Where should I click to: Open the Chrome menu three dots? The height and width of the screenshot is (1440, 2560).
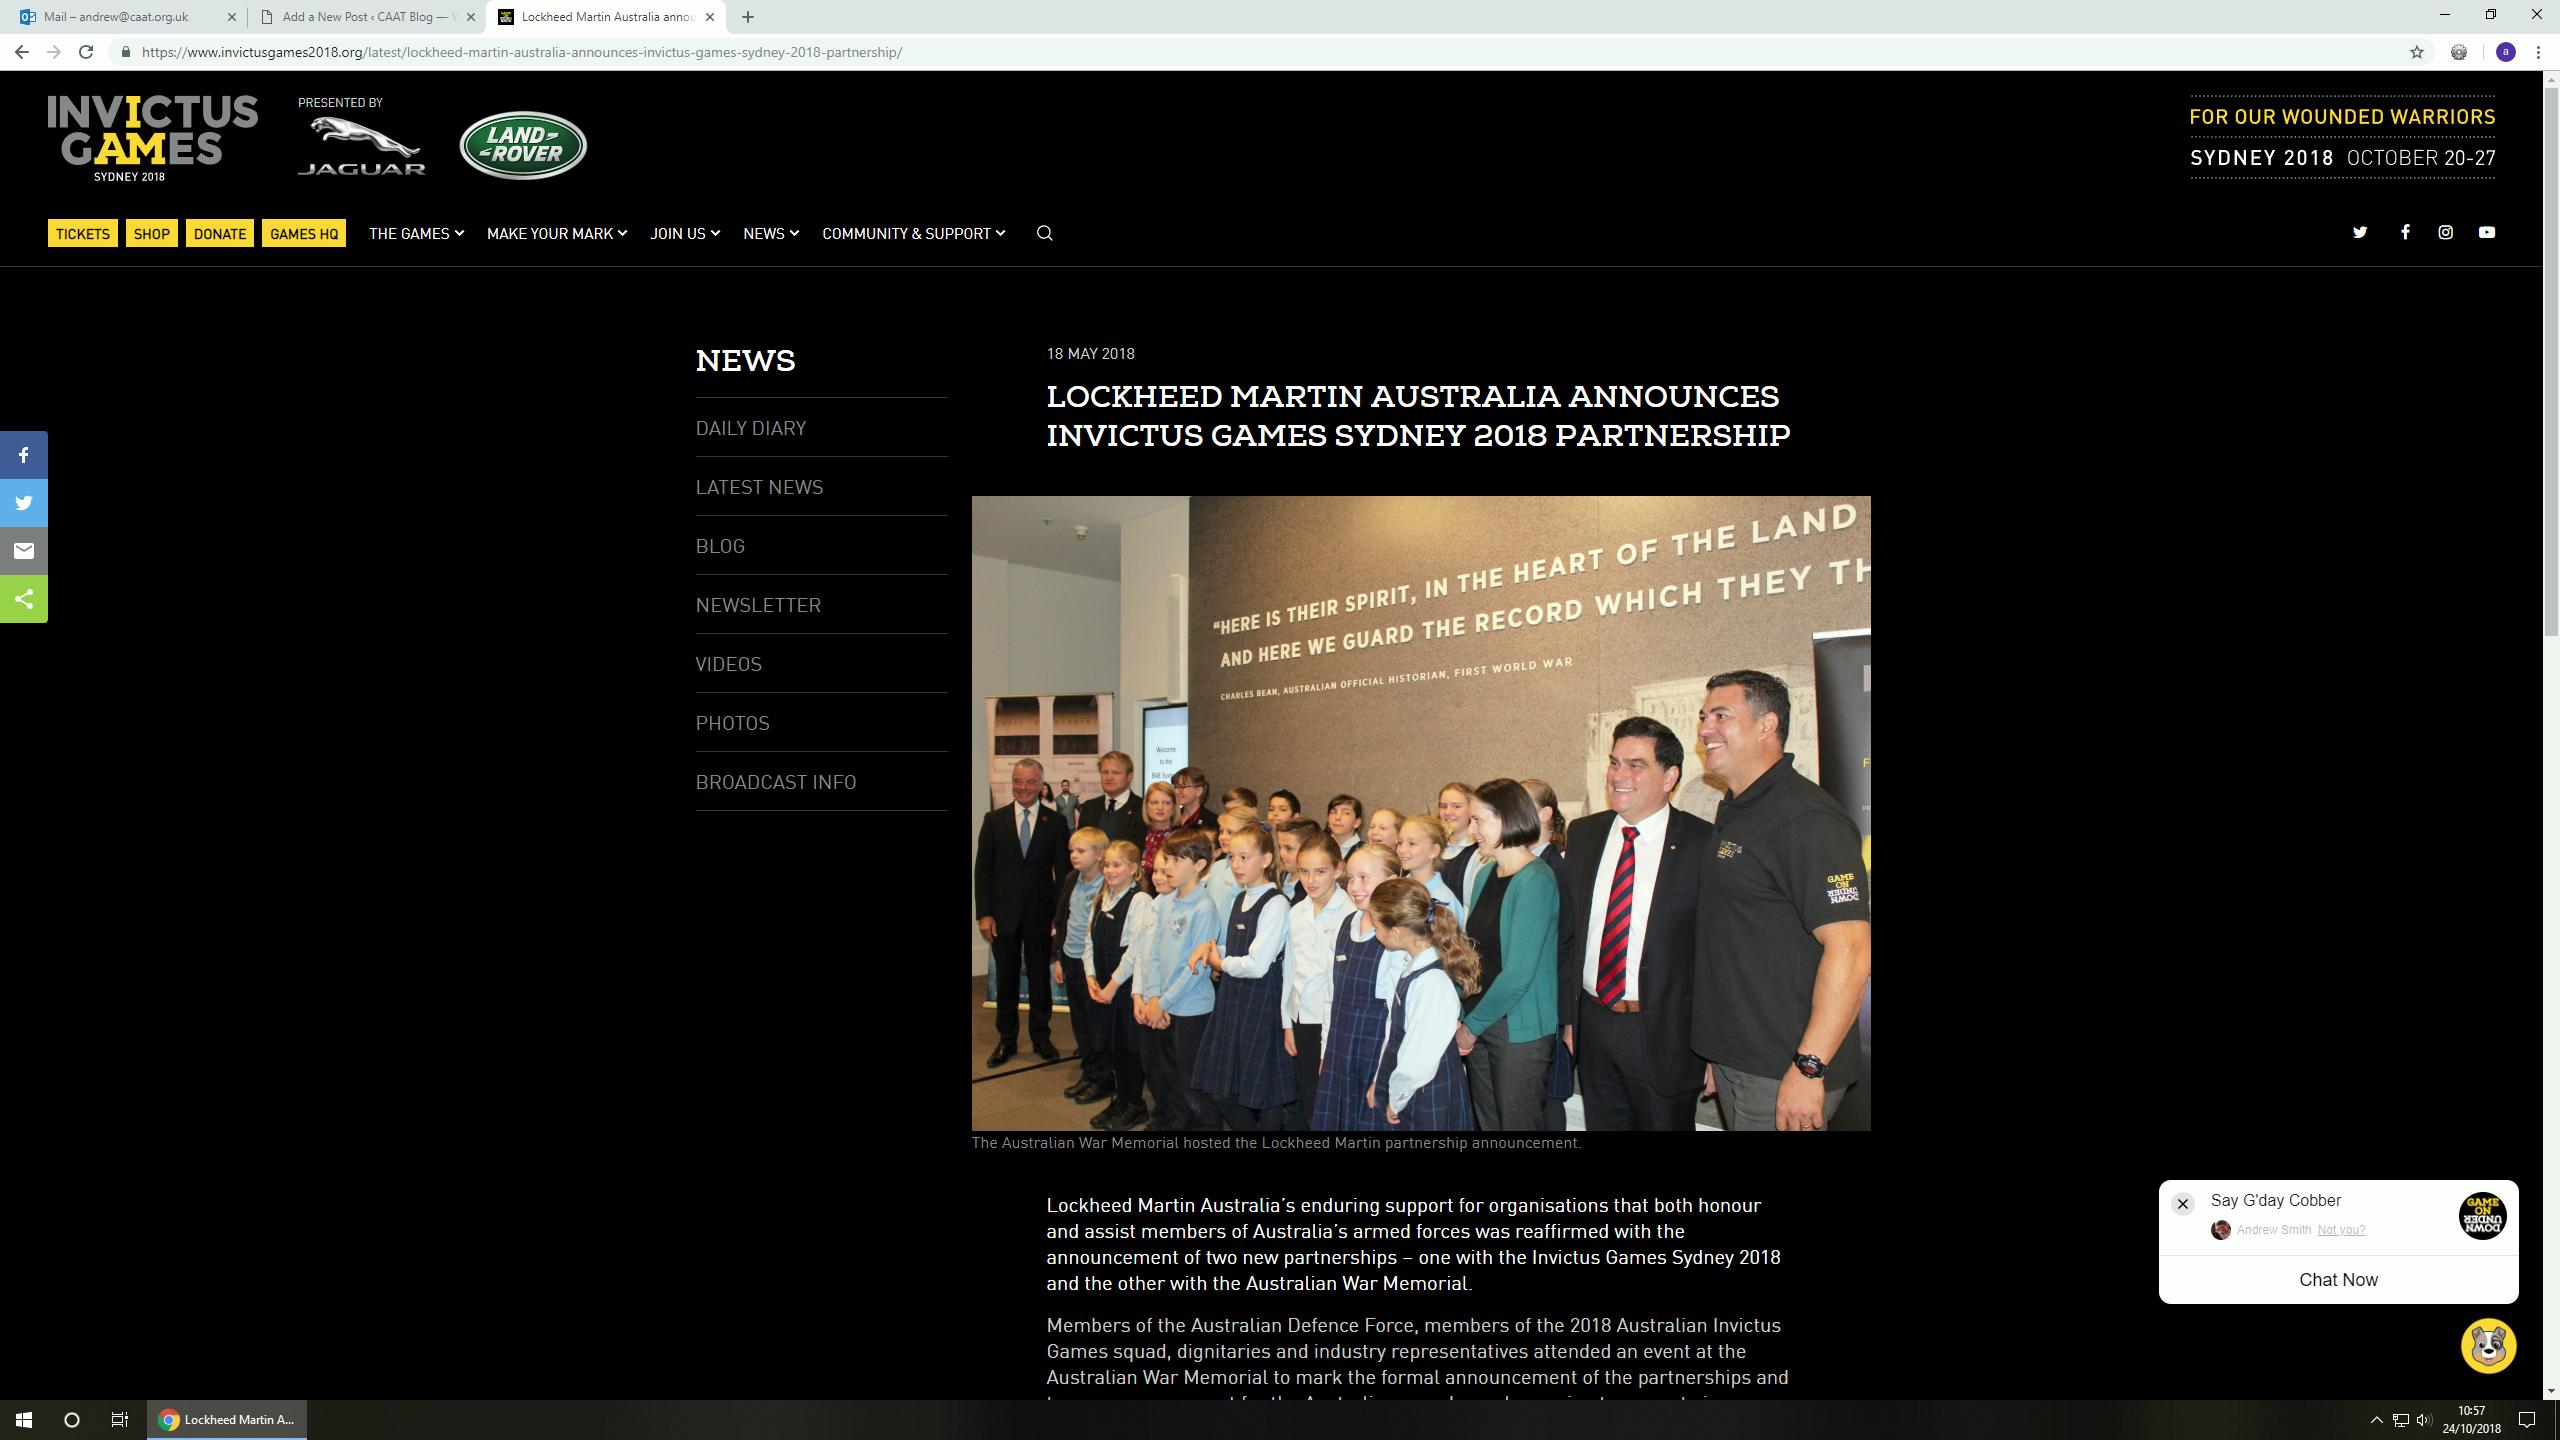[2538, 52]
